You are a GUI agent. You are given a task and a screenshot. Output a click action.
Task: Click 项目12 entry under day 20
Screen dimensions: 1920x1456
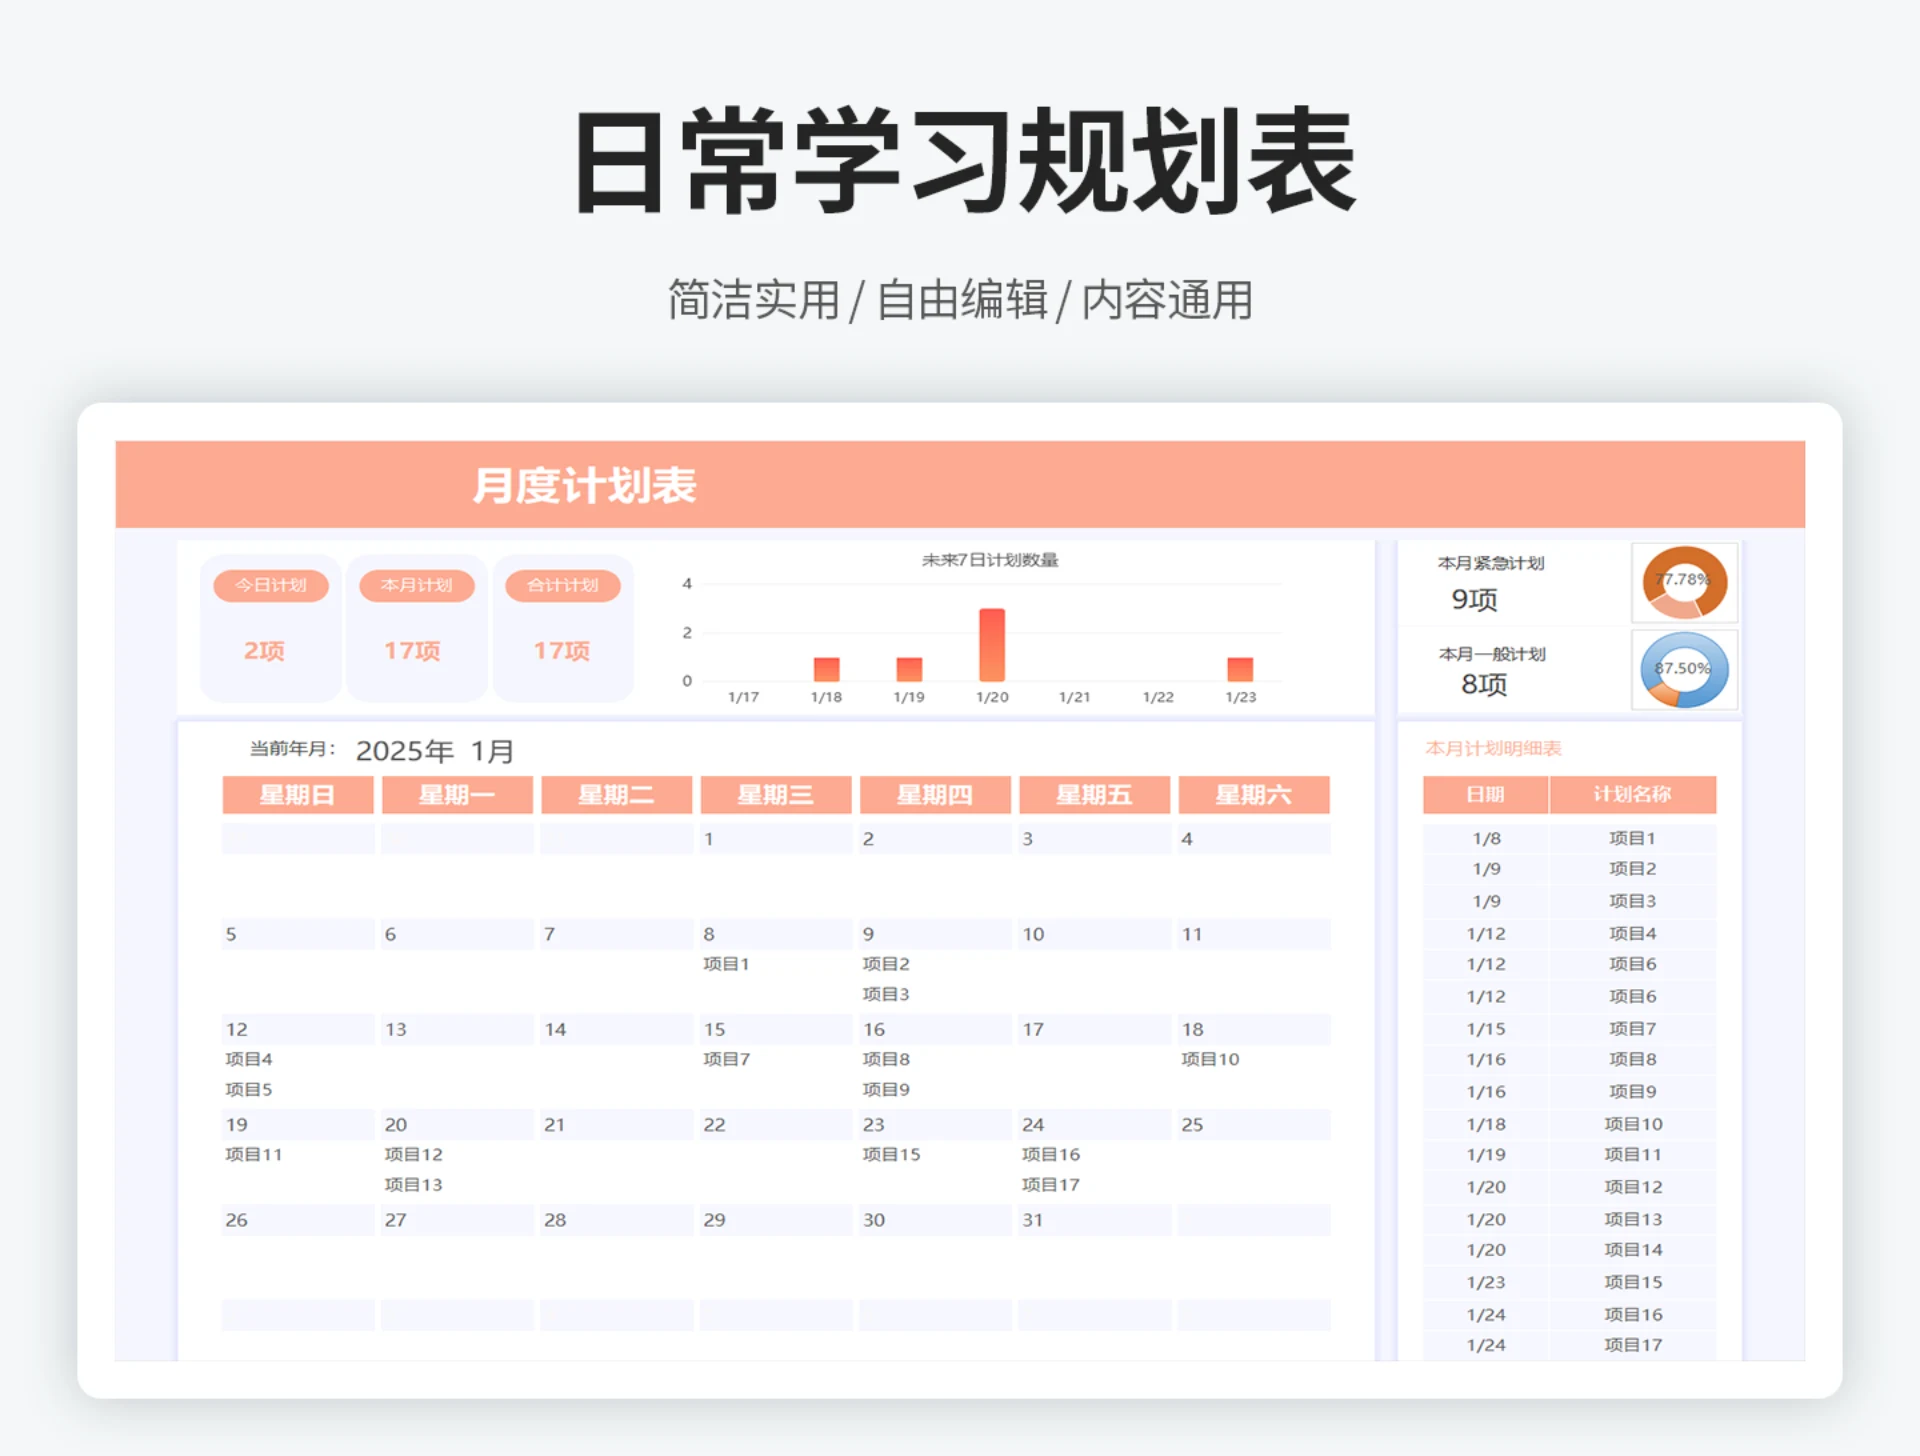[413, 1154]
